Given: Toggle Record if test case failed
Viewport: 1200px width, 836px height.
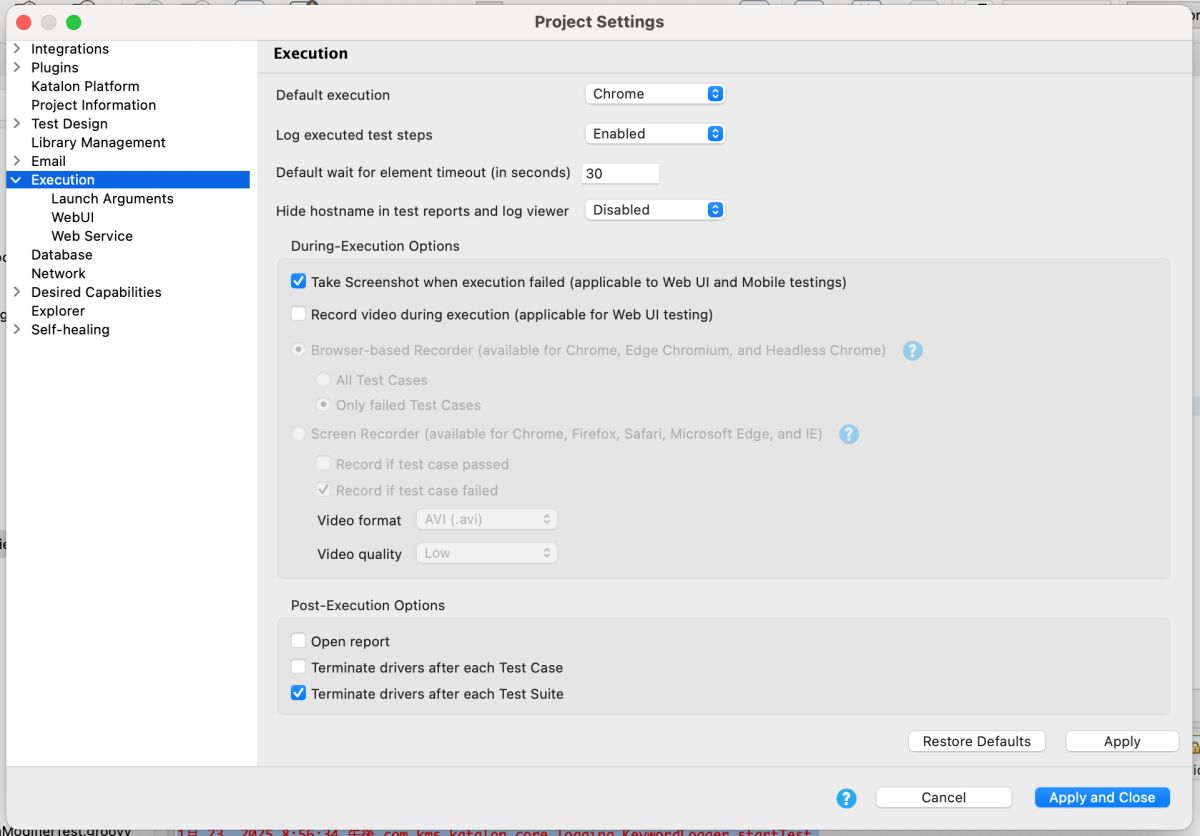Looking at the screenshot, I should (323, 490).
